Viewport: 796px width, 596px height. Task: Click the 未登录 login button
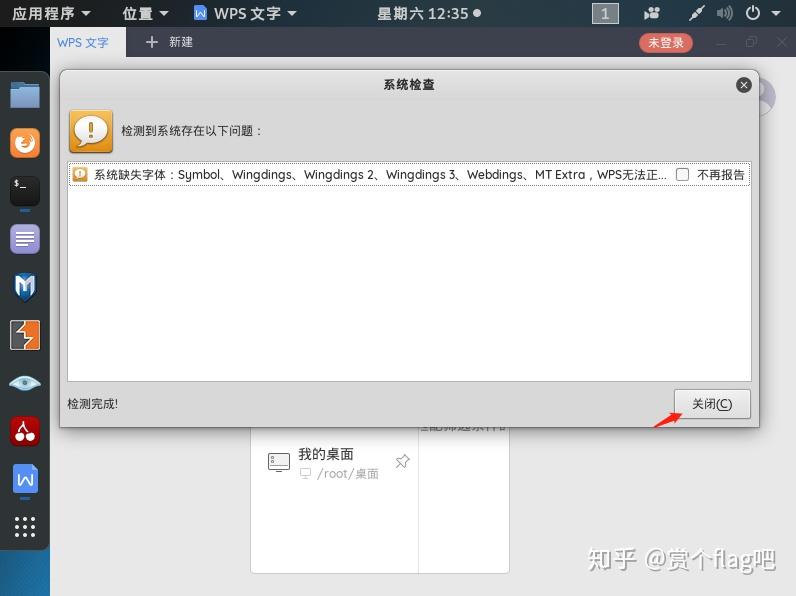click(666, 43)
